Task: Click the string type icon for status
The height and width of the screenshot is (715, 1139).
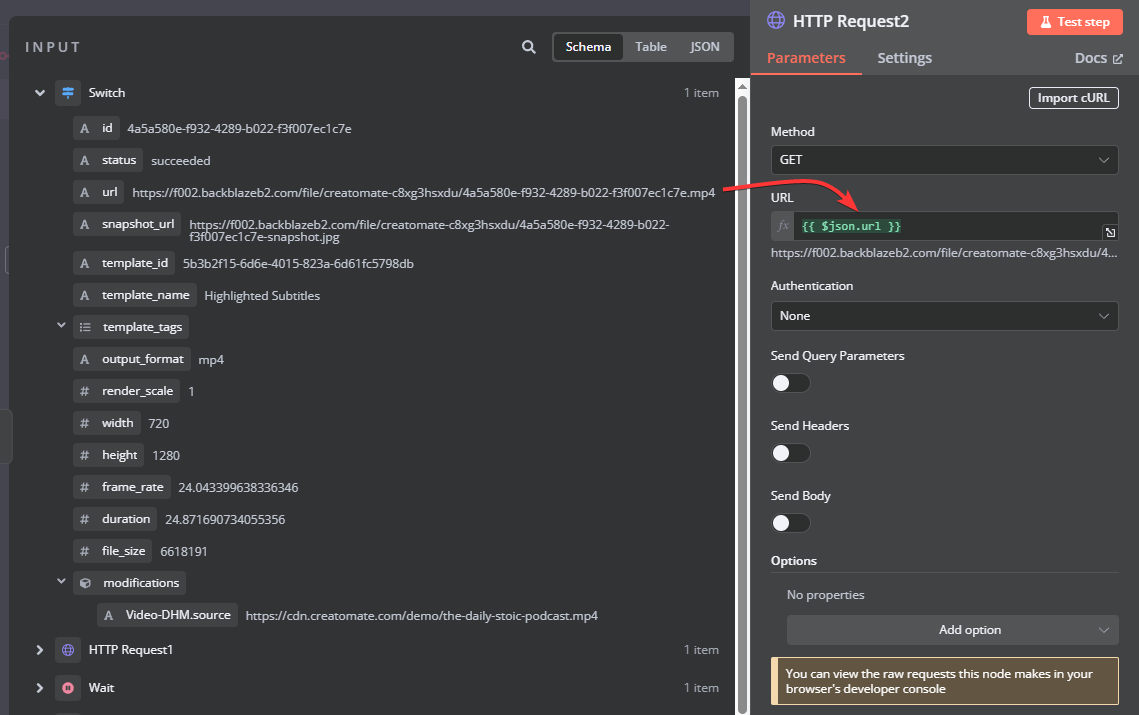Action: 85,161
